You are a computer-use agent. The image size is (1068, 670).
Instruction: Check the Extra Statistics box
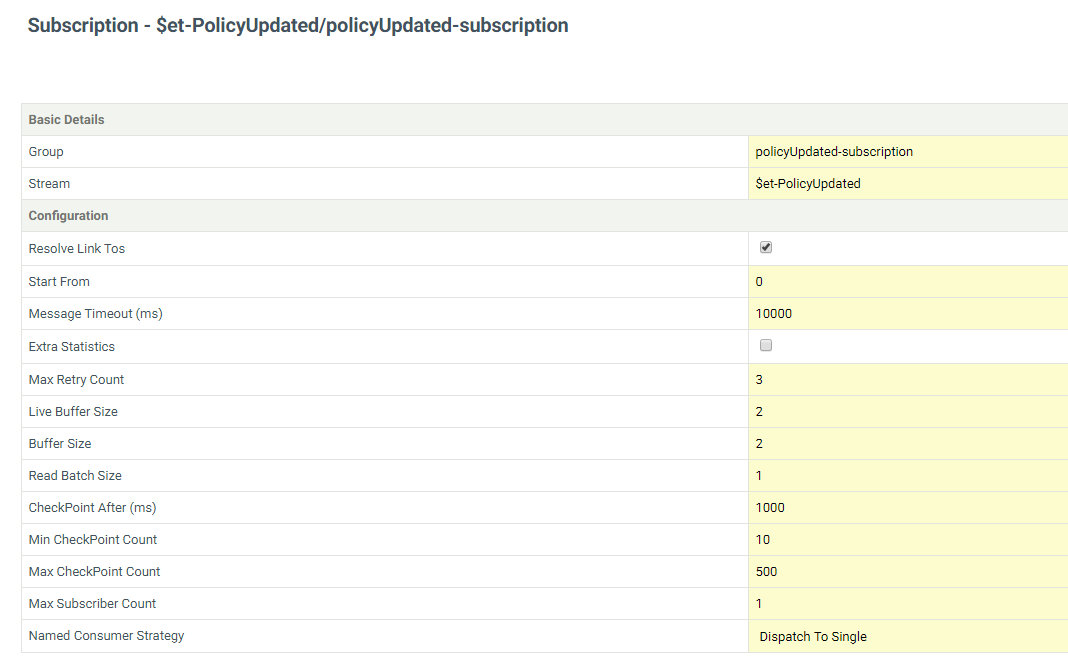point(765,344)
